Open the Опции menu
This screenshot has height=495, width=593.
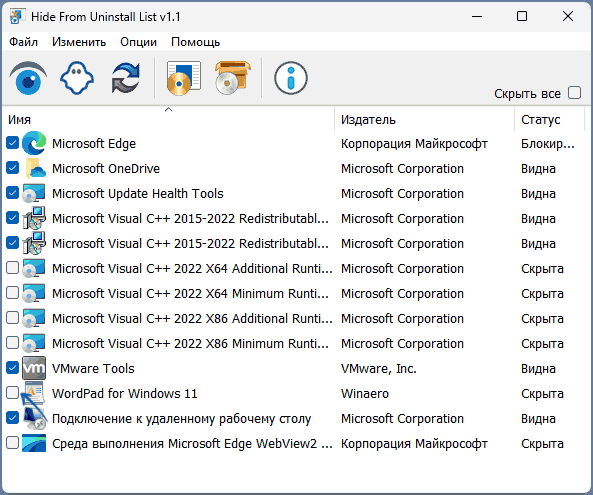[138, 42]
